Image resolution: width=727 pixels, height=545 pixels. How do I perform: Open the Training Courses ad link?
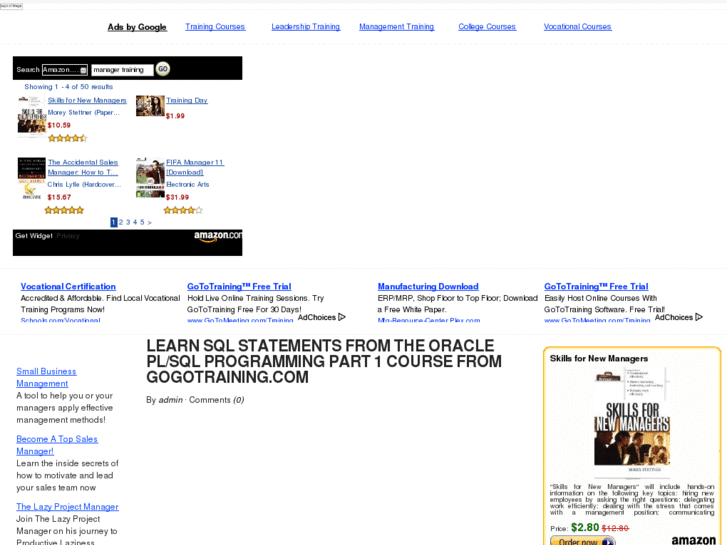coord(215,27)
